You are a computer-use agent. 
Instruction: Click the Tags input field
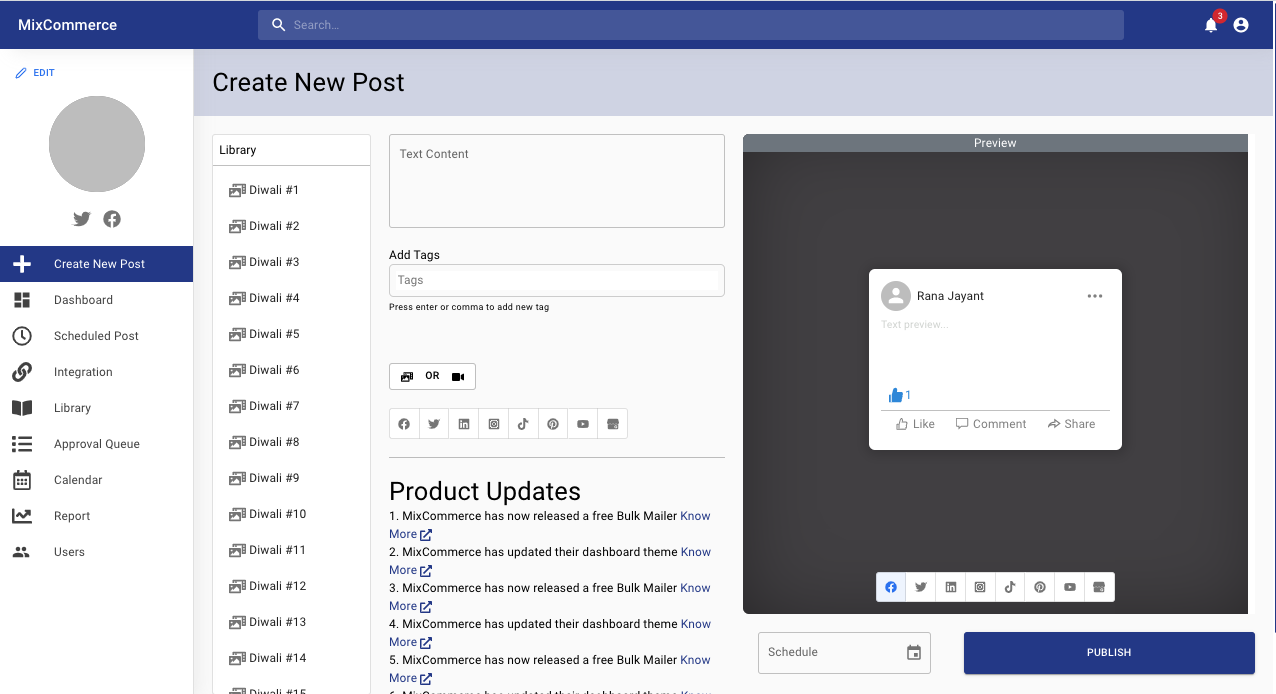(x=557, y=280)
